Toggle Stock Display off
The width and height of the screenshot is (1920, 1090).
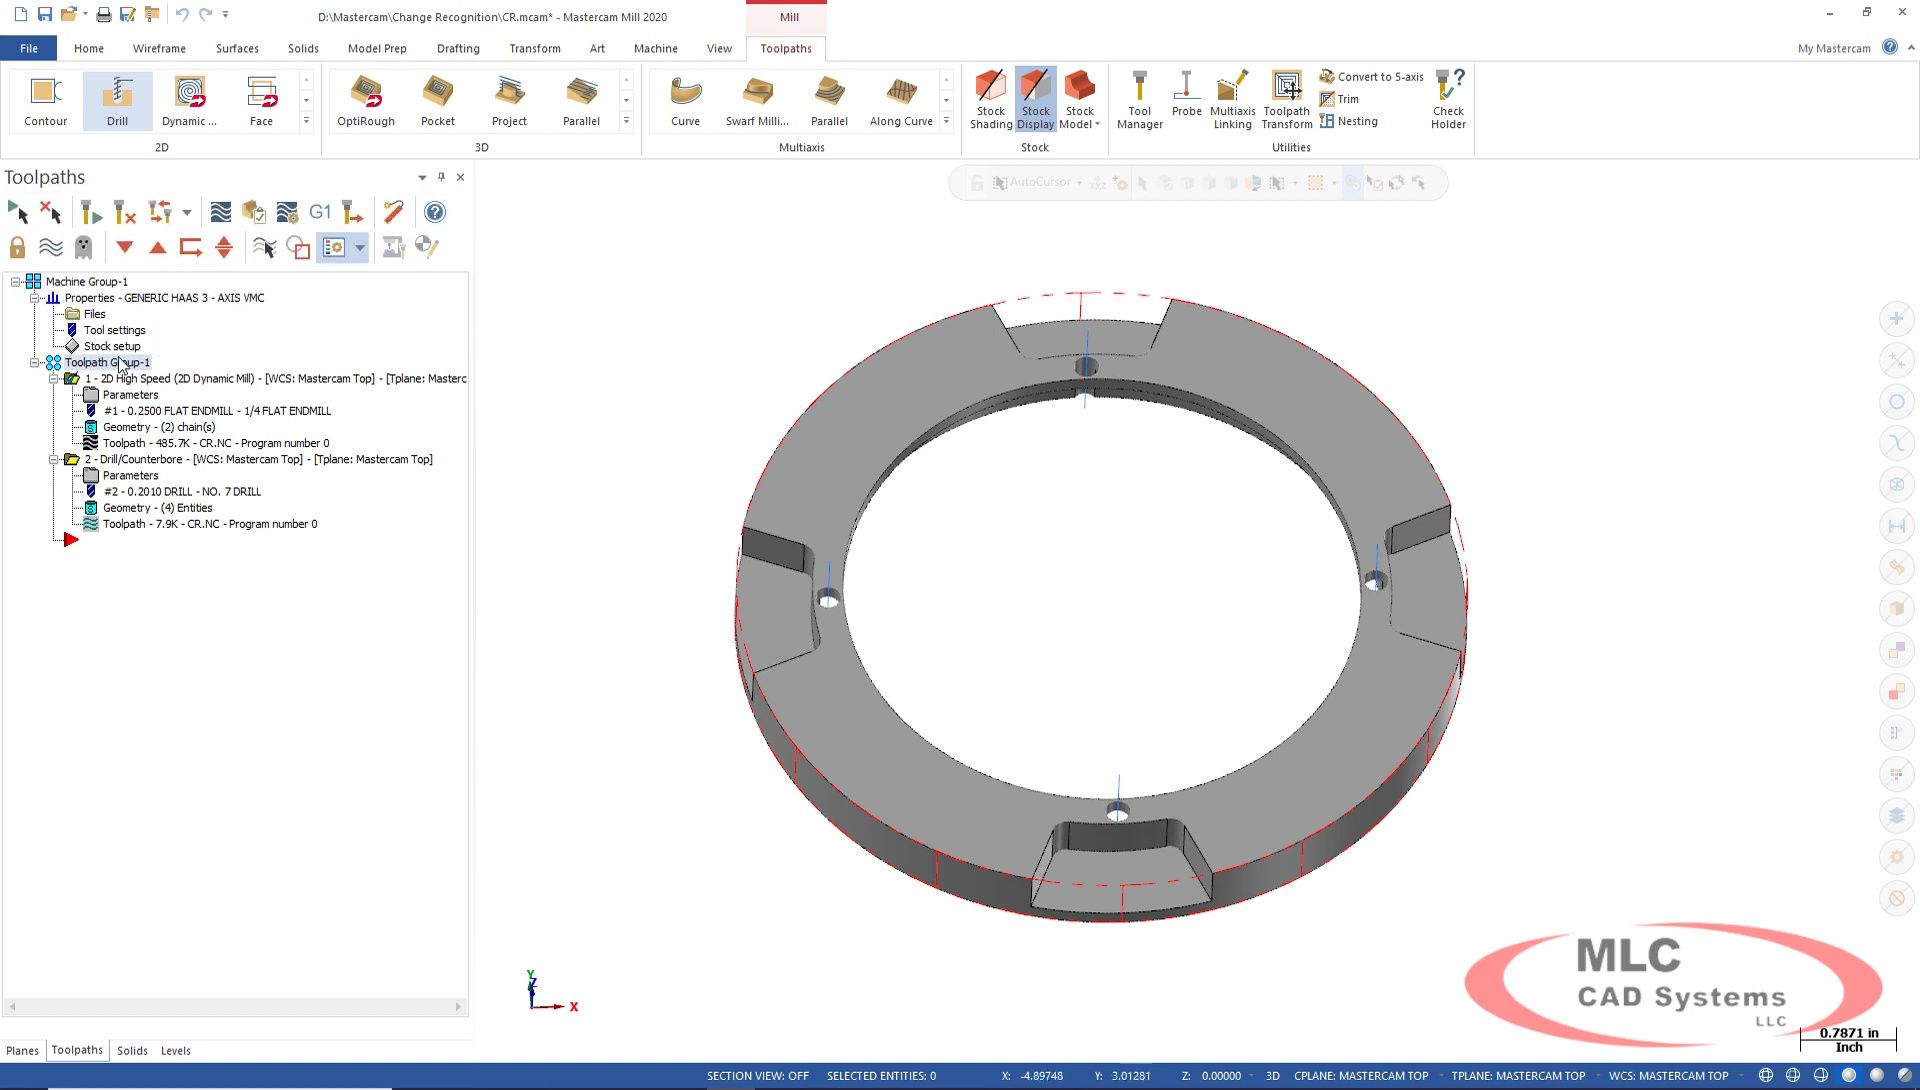[1036, 99]
